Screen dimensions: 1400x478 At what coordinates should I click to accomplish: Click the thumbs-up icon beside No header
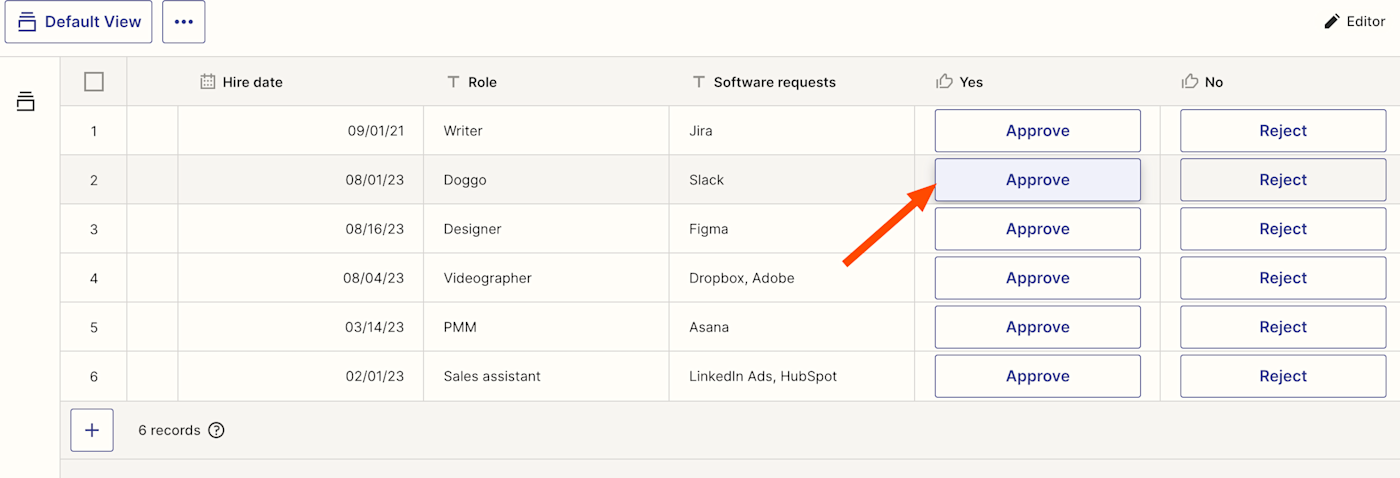click(x=1190, y=82)
